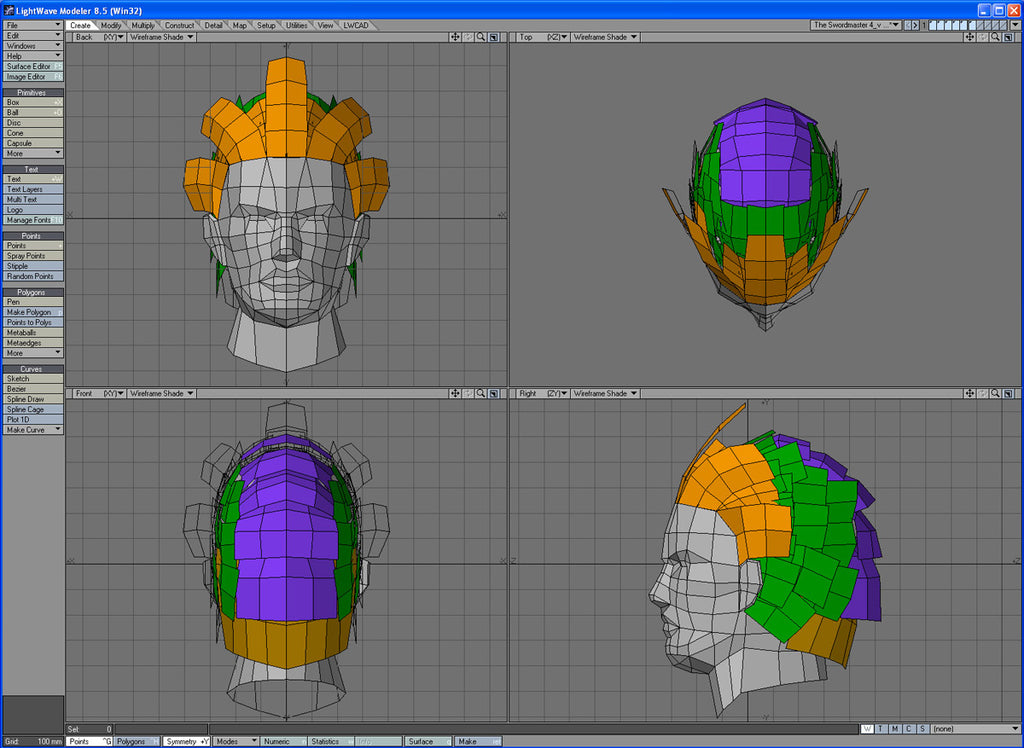Viewport: 1024px width, 748px height.
Task: Maximize the Right viewport with its corner icon
Action: coord(1006,394)
